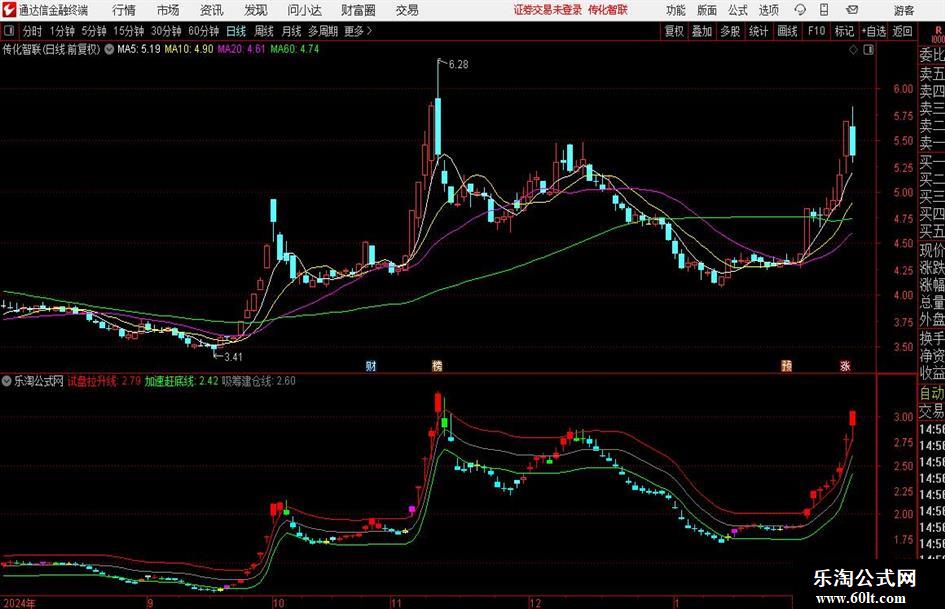Open the 行情 menu

tap(124, 10)
